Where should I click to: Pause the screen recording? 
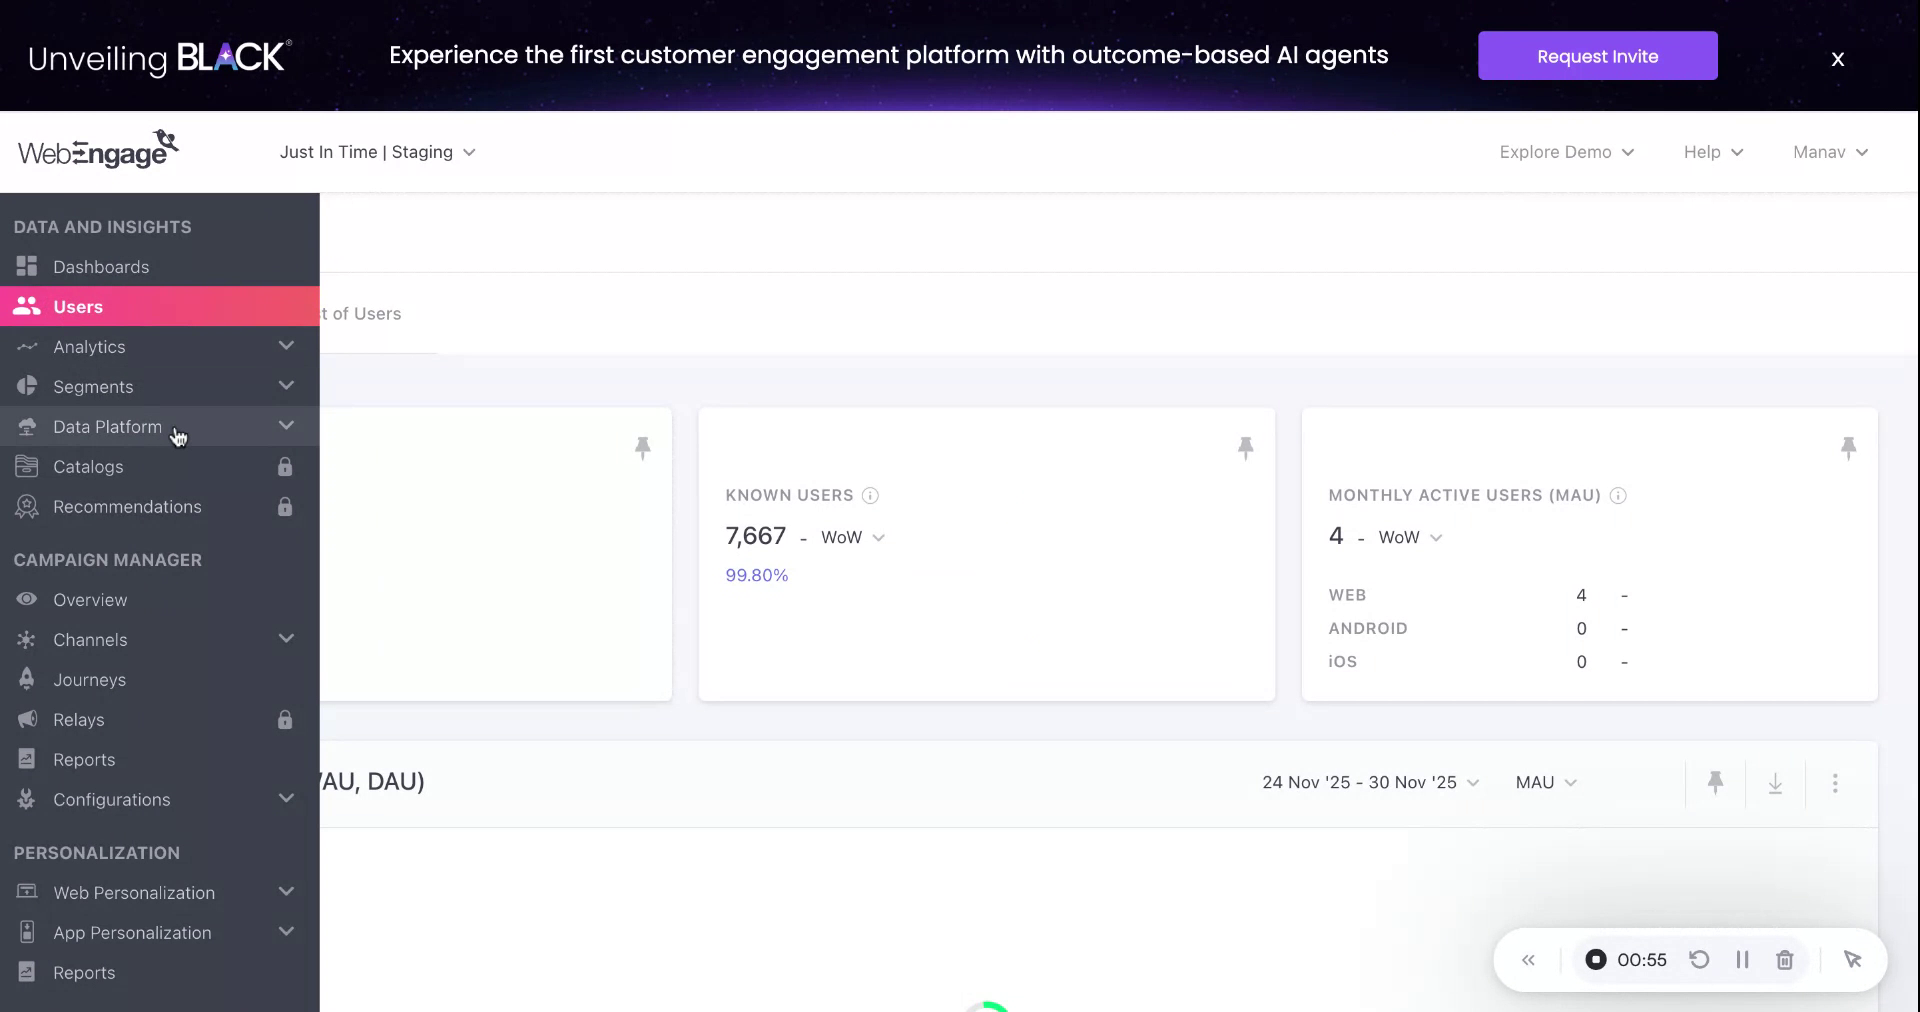tap(1742, 959)
